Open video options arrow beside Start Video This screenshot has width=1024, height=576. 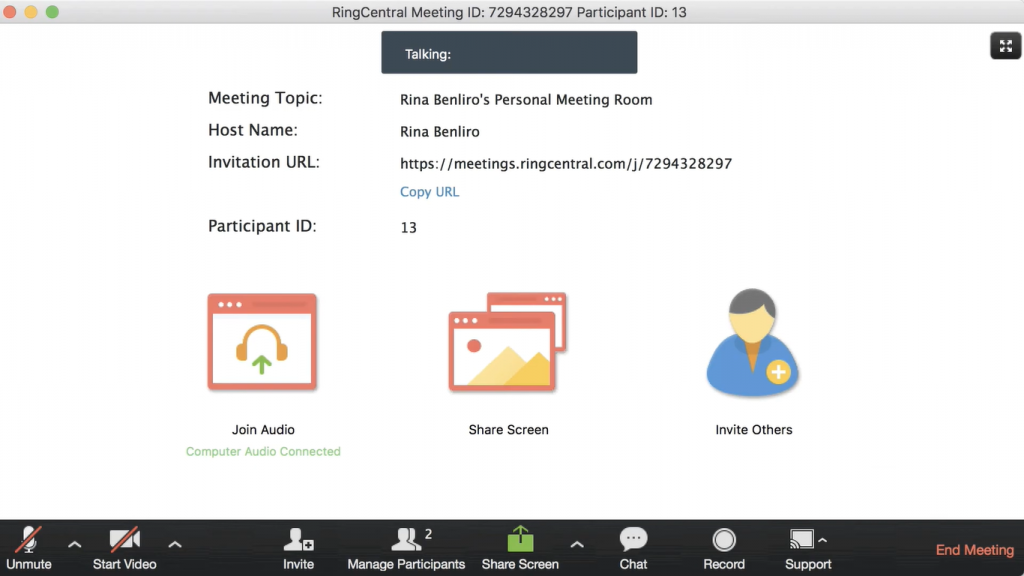point(174,544)
